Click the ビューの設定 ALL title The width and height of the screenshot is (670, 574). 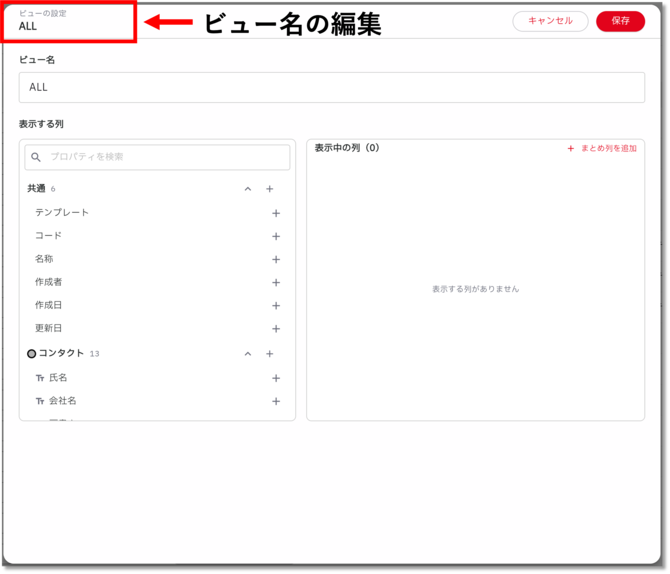tap(43, 21)
